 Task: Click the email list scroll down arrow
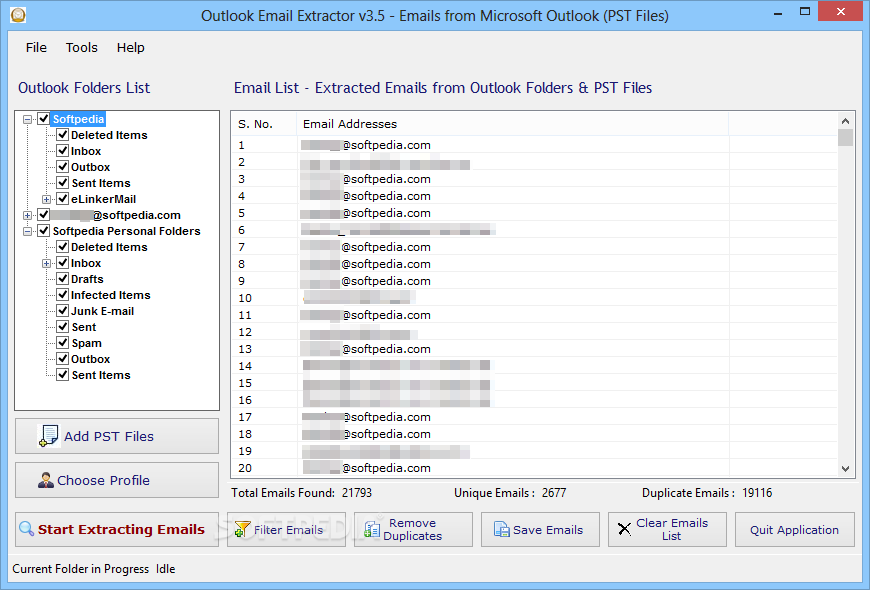845,468
